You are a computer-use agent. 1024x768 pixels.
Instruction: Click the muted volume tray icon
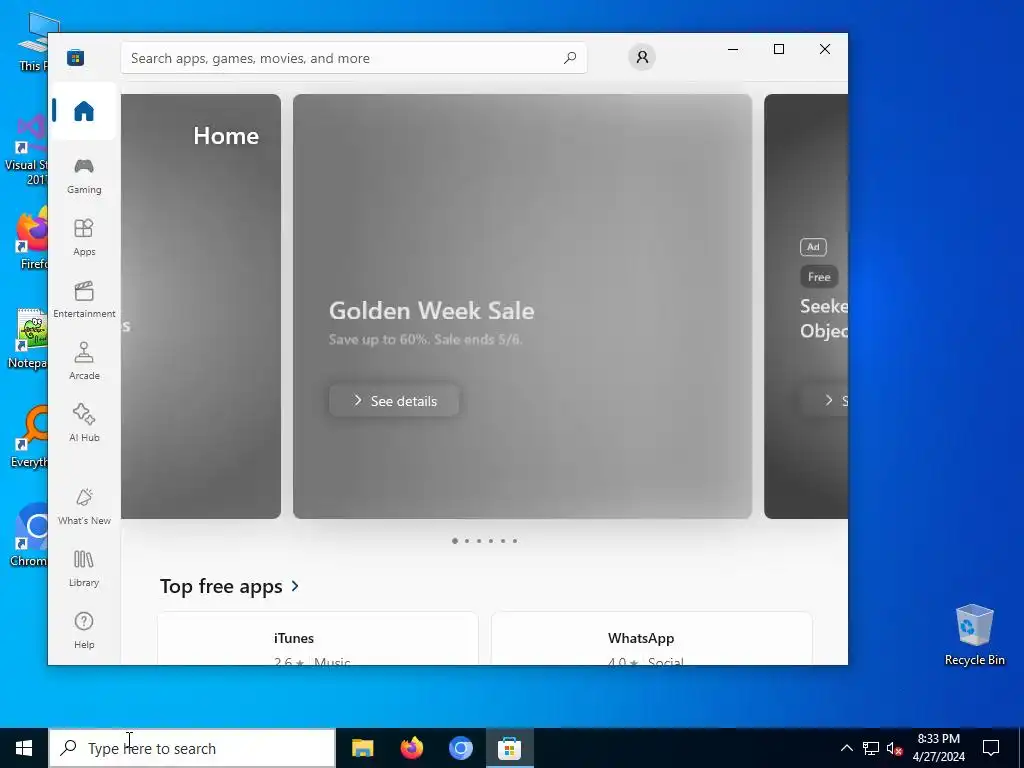coord(895,748)
